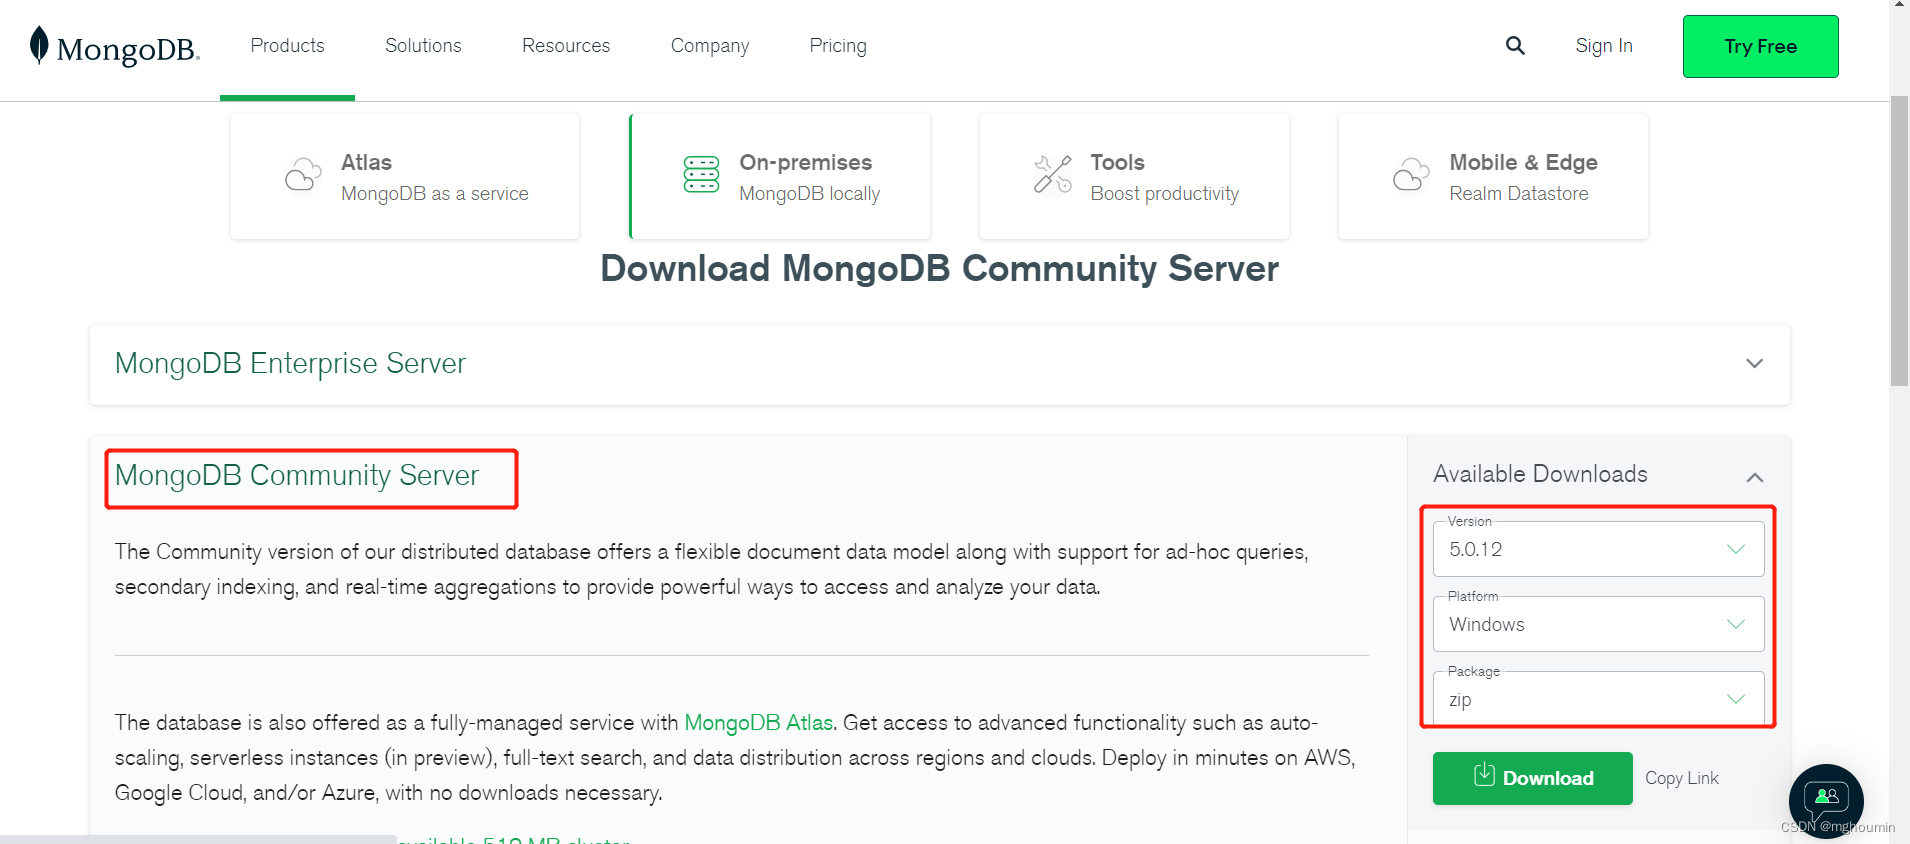This screenshot has height=844, width=1910.
Task: Open the Products menu
Action: point(287,46)
